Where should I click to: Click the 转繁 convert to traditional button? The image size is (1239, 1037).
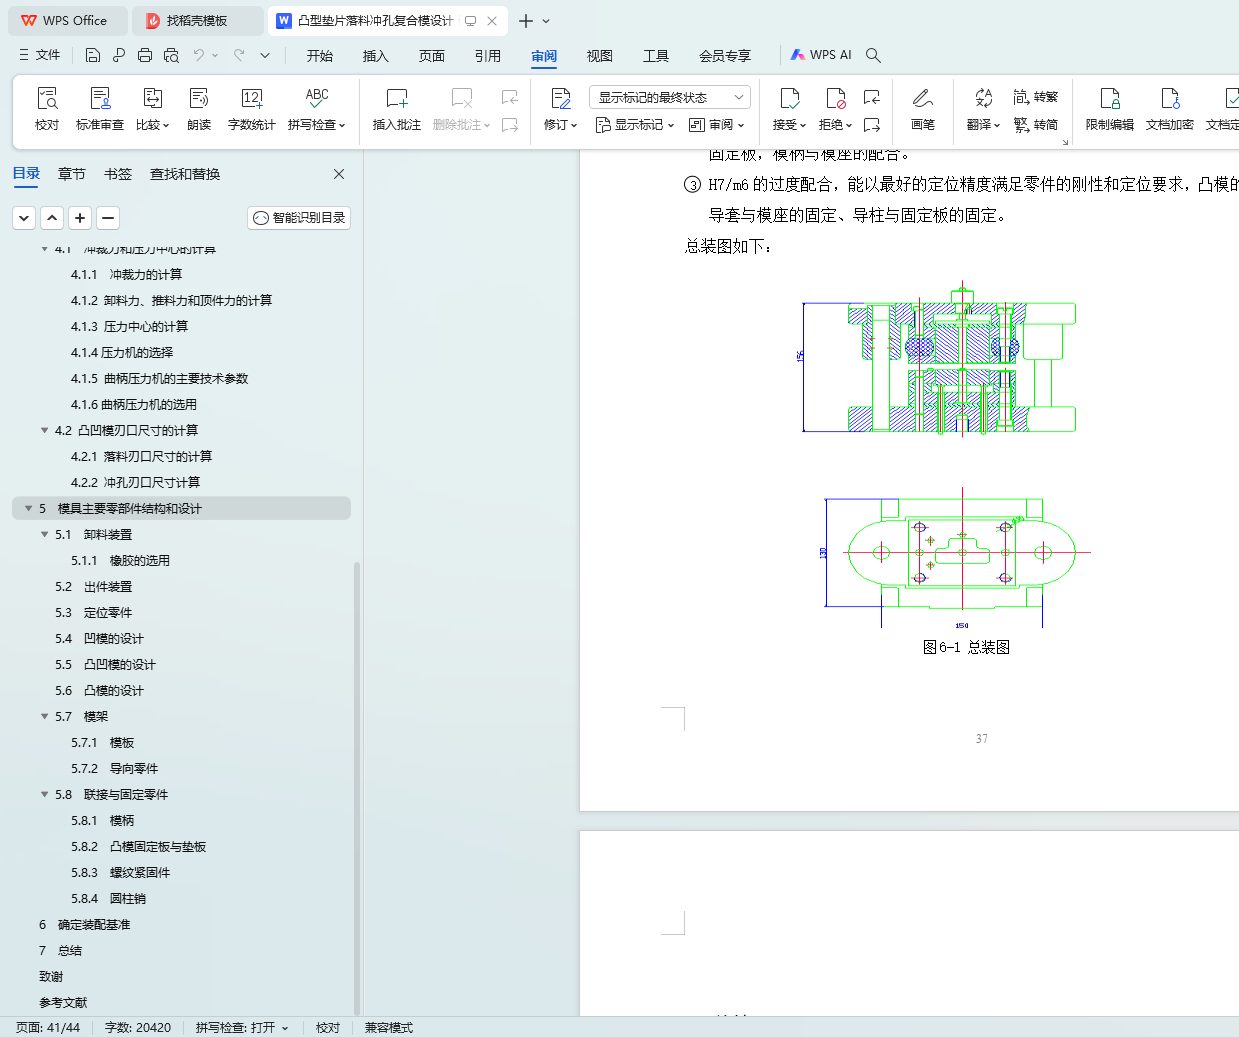pyautogui.click(x=1036, y=97)
